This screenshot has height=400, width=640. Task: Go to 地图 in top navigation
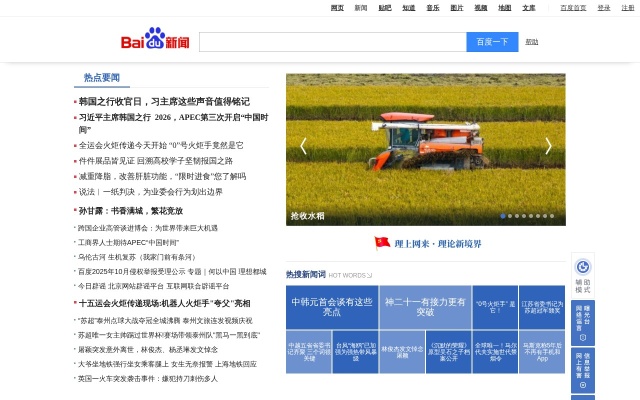(x=505, y=7)
